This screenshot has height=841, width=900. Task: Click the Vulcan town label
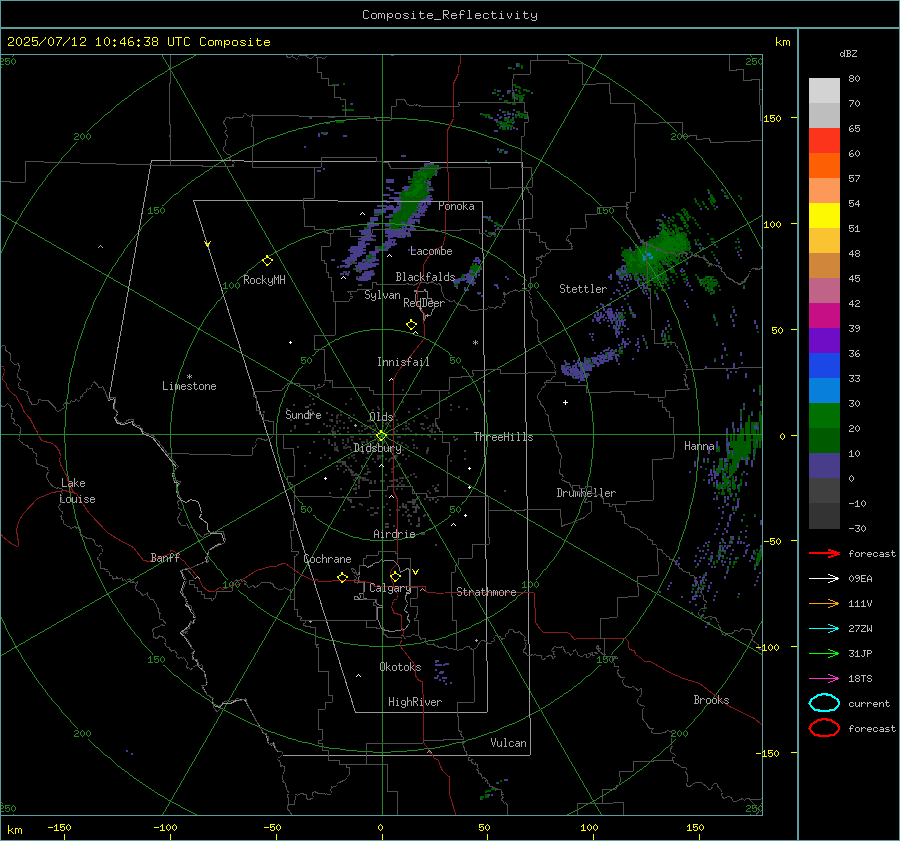(508, 743)
